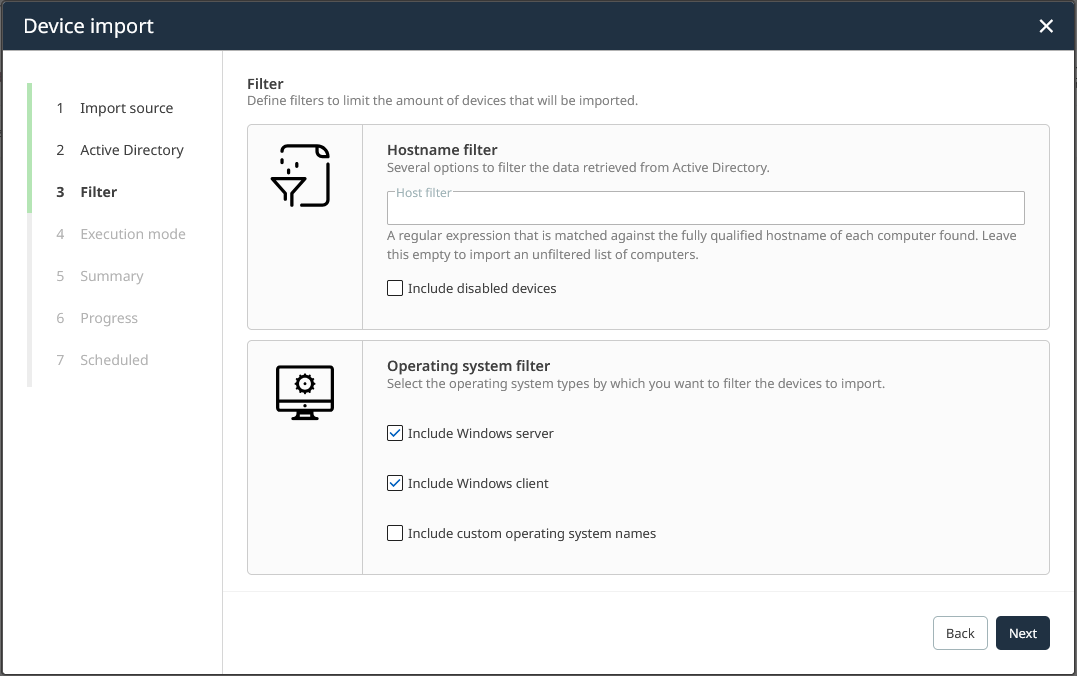Select step 7 Scheduled
Viewport: 1077px width, 676px height.
click(x=114, y=360)
